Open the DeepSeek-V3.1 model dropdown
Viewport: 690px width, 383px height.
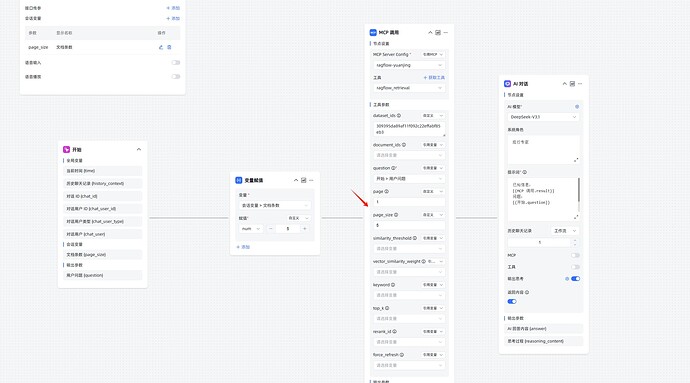543,117
